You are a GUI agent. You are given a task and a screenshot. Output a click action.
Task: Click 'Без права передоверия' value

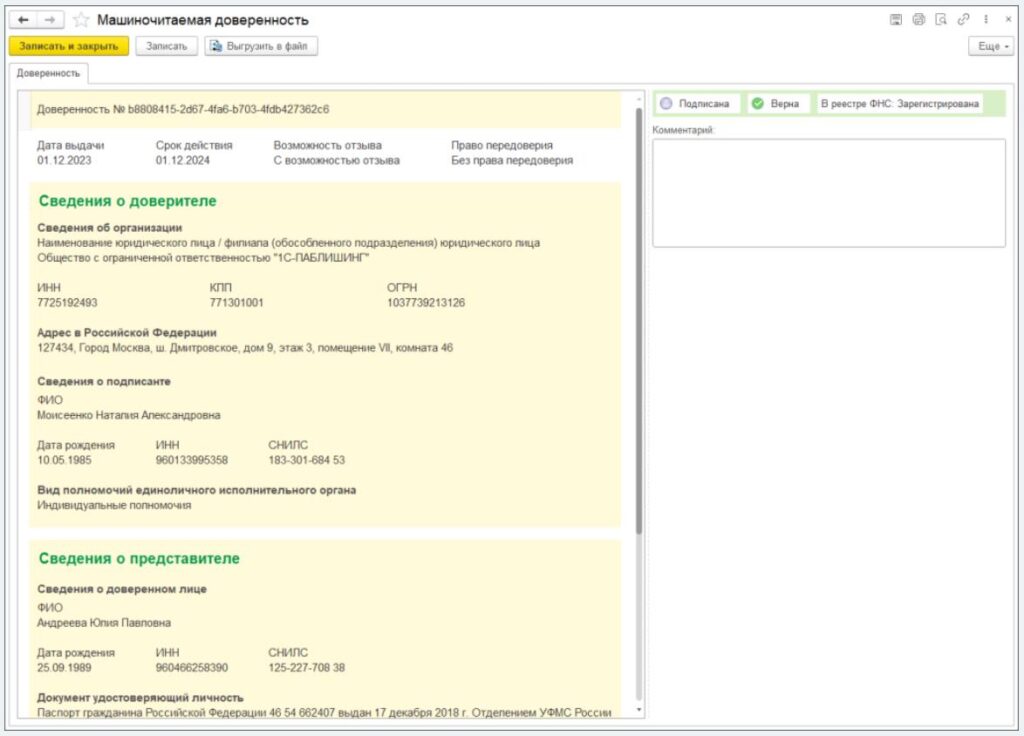[512, 161]
